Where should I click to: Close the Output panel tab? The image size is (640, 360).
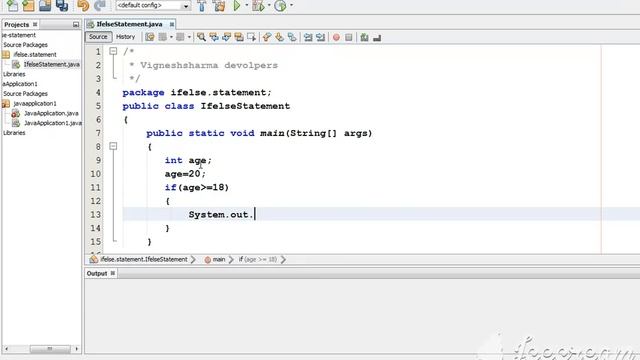pyautogui.click(x=113, y=273)
